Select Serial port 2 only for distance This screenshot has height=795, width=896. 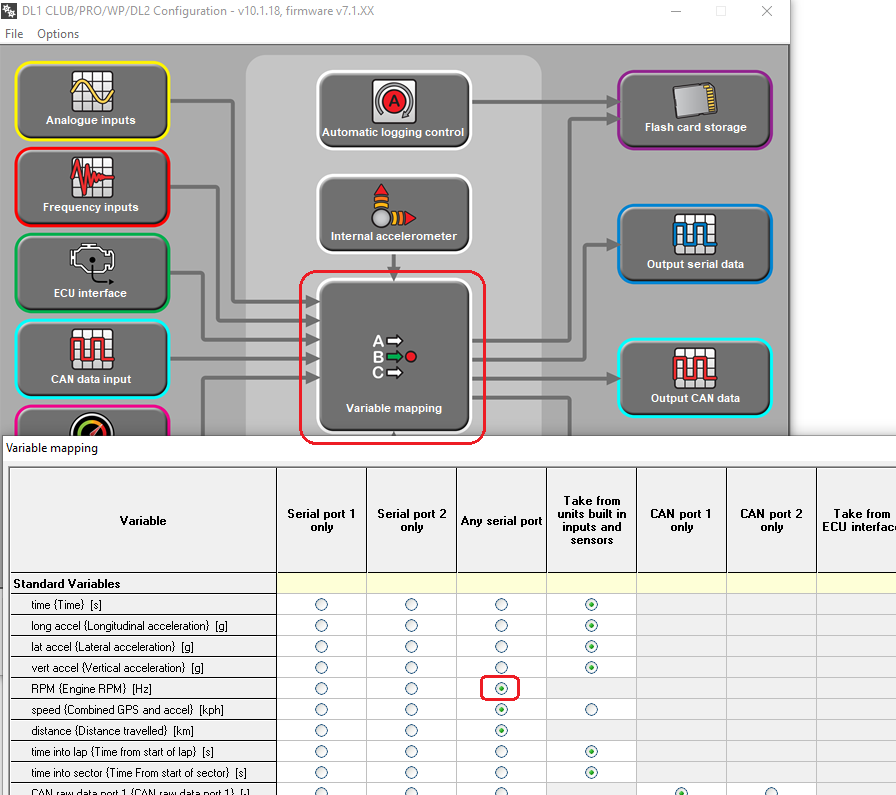(x=411, y=730)
